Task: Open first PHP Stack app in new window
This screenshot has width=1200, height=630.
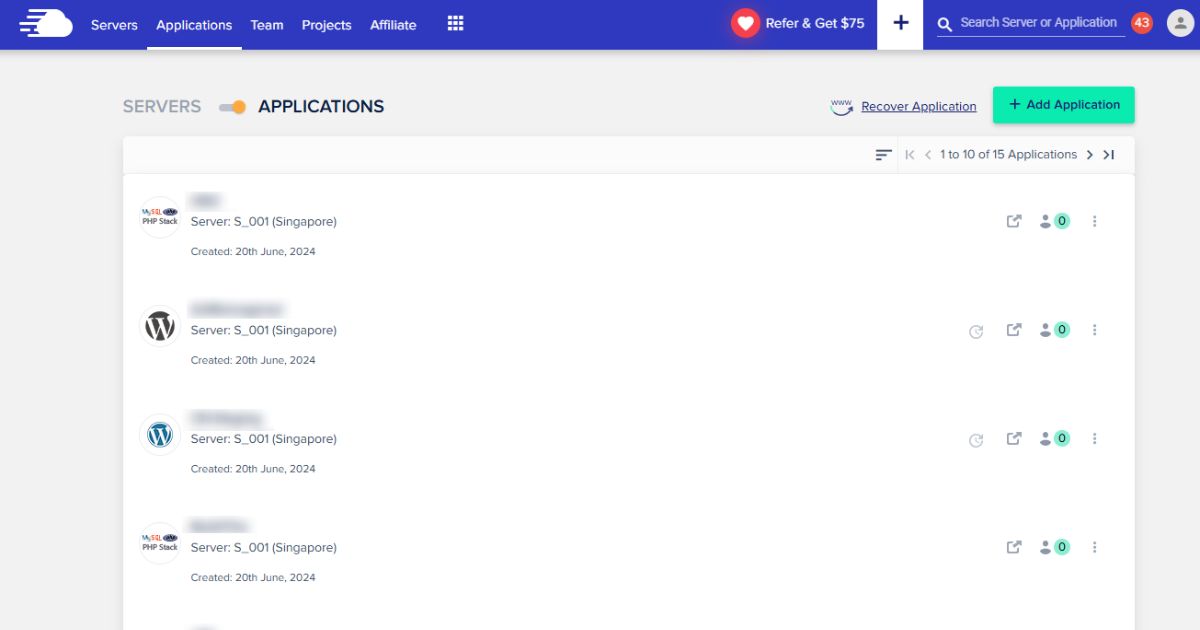Action: [x=1014, y=221]
